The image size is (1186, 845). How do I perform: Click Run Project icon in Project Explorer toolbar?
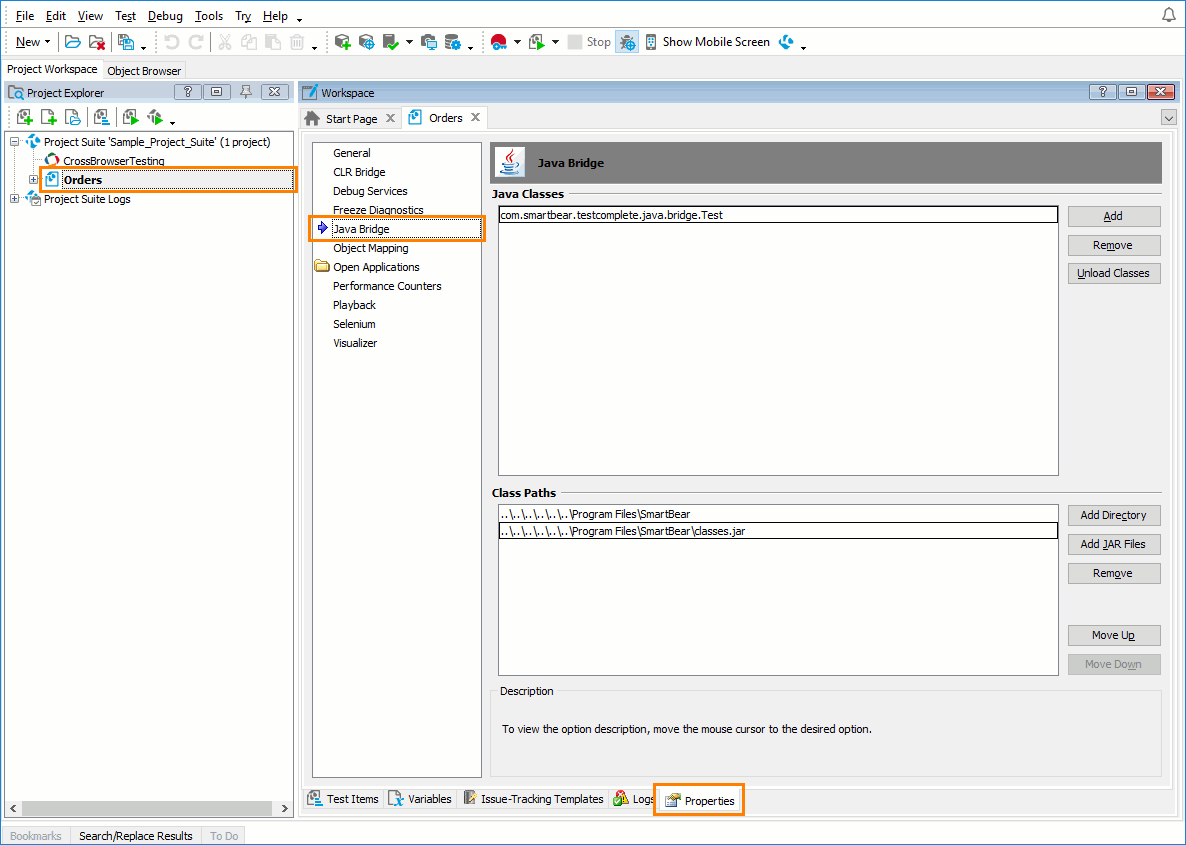pos(131,117)
